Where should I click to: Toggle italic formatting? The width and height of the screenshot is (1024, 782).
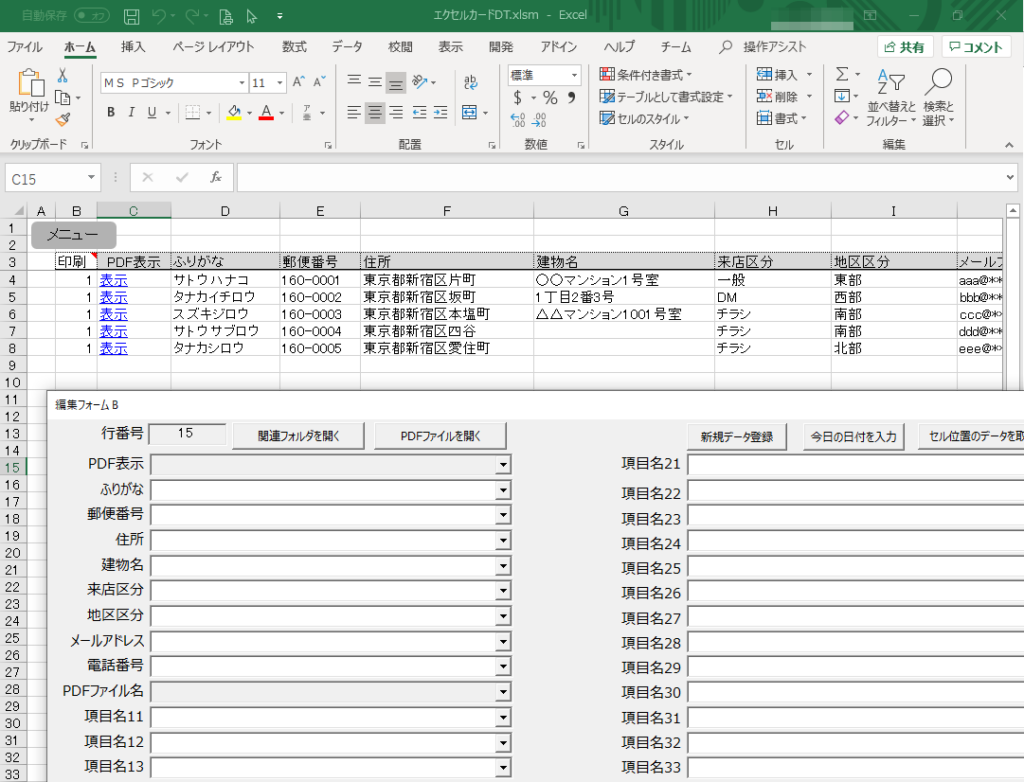click(x=132, y=112)
